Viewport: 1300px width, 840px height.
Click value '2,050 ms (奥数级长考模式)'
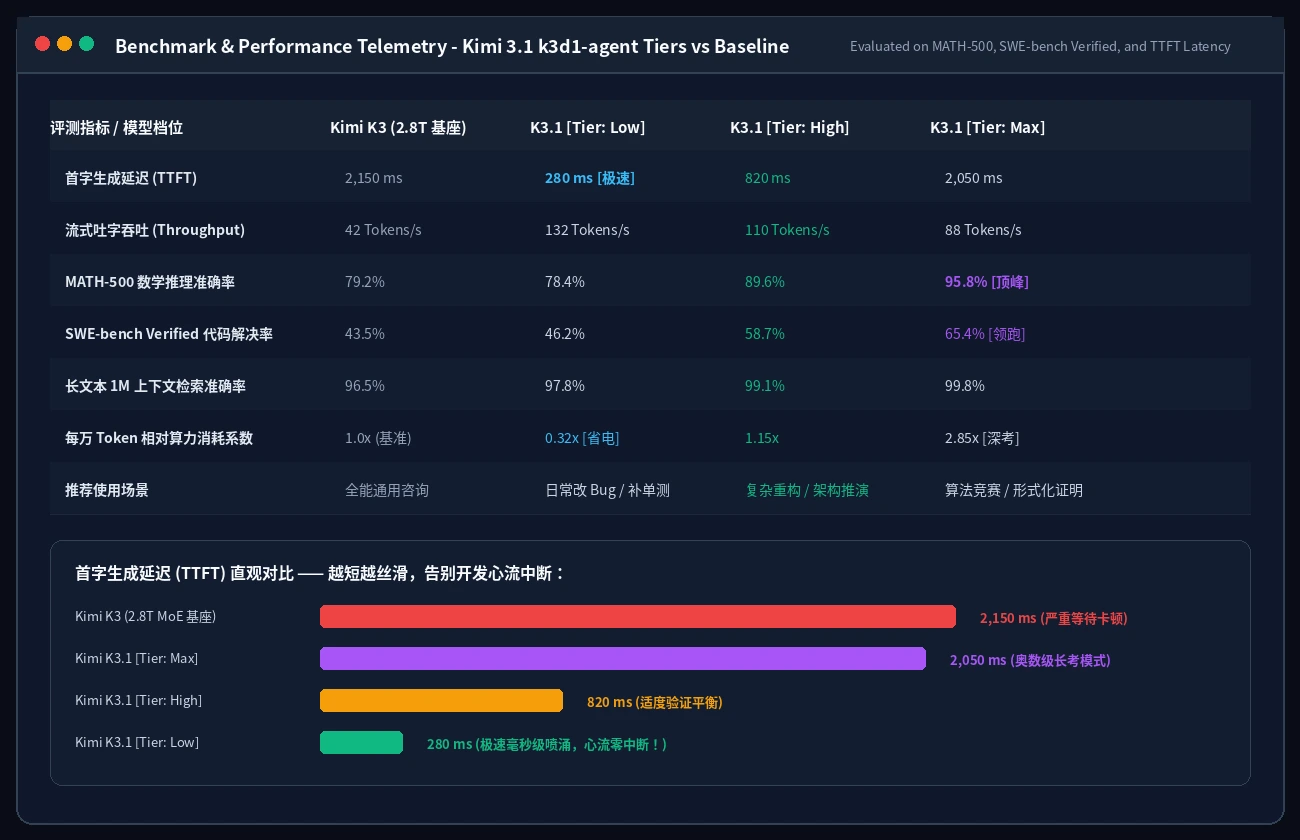(1030, 660)
